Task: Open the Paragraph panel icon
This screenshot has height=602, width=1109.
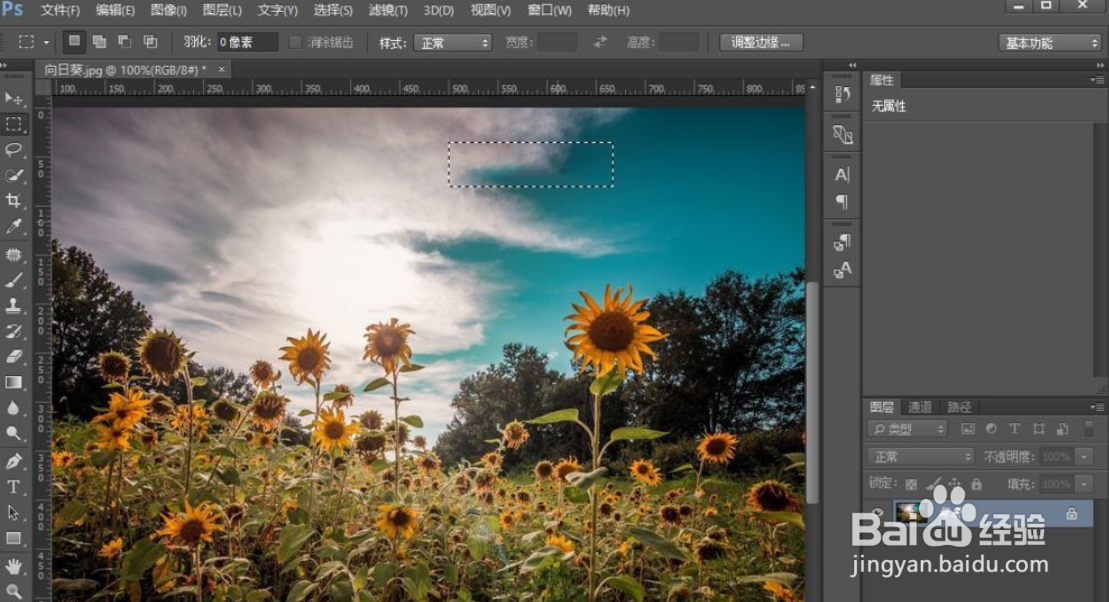Action: pyautogui.click(x=842, y=202)
